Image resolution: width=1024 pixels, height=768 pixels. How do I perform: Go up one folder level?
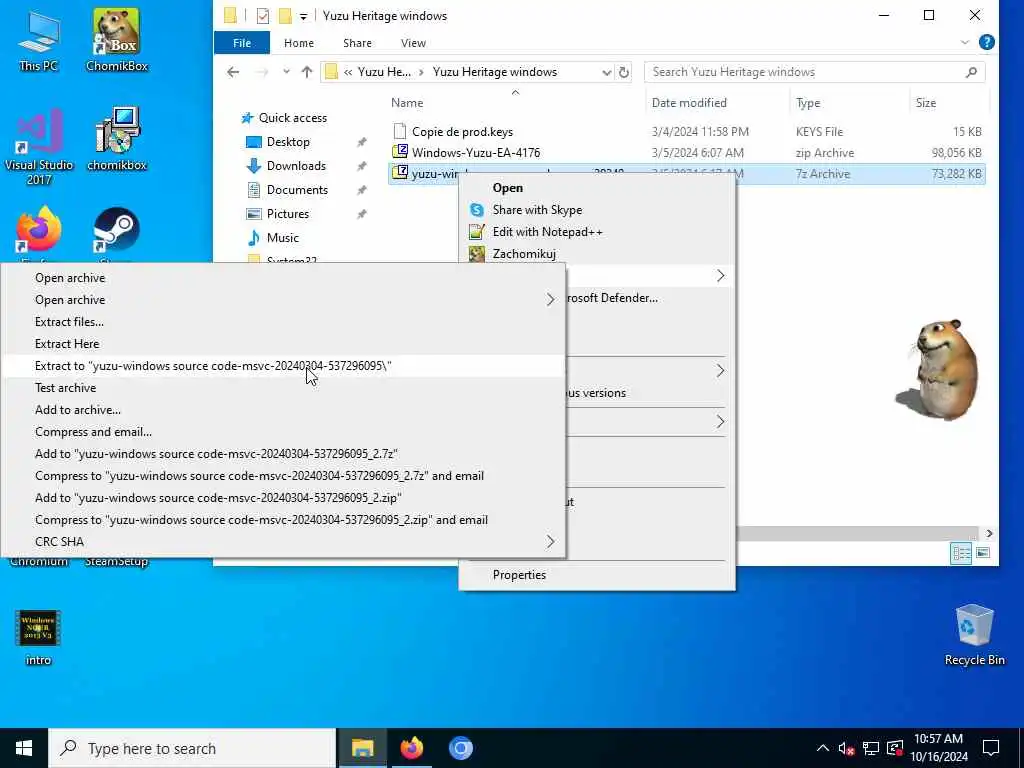tap(307, 72)
